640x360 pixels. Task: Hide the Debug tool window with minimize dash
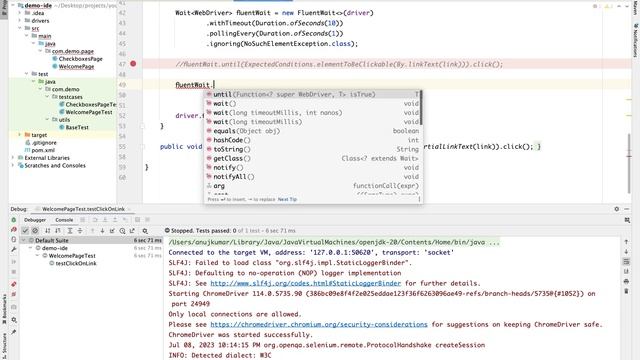pyautogui.click(x=627, y=209)
